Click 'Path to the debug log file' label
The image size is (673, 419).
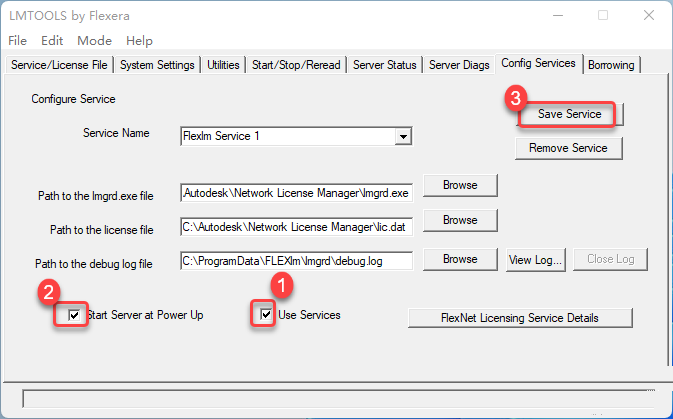(x=94, y=264)
